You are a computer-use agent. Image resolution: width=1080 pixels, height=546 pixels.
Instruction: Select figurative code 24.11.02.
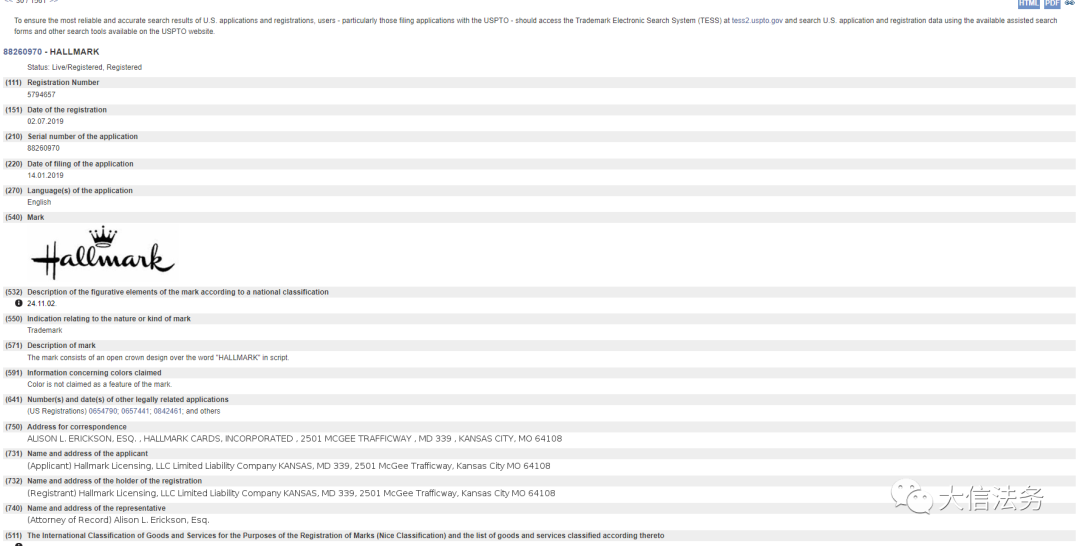[42, 304]
